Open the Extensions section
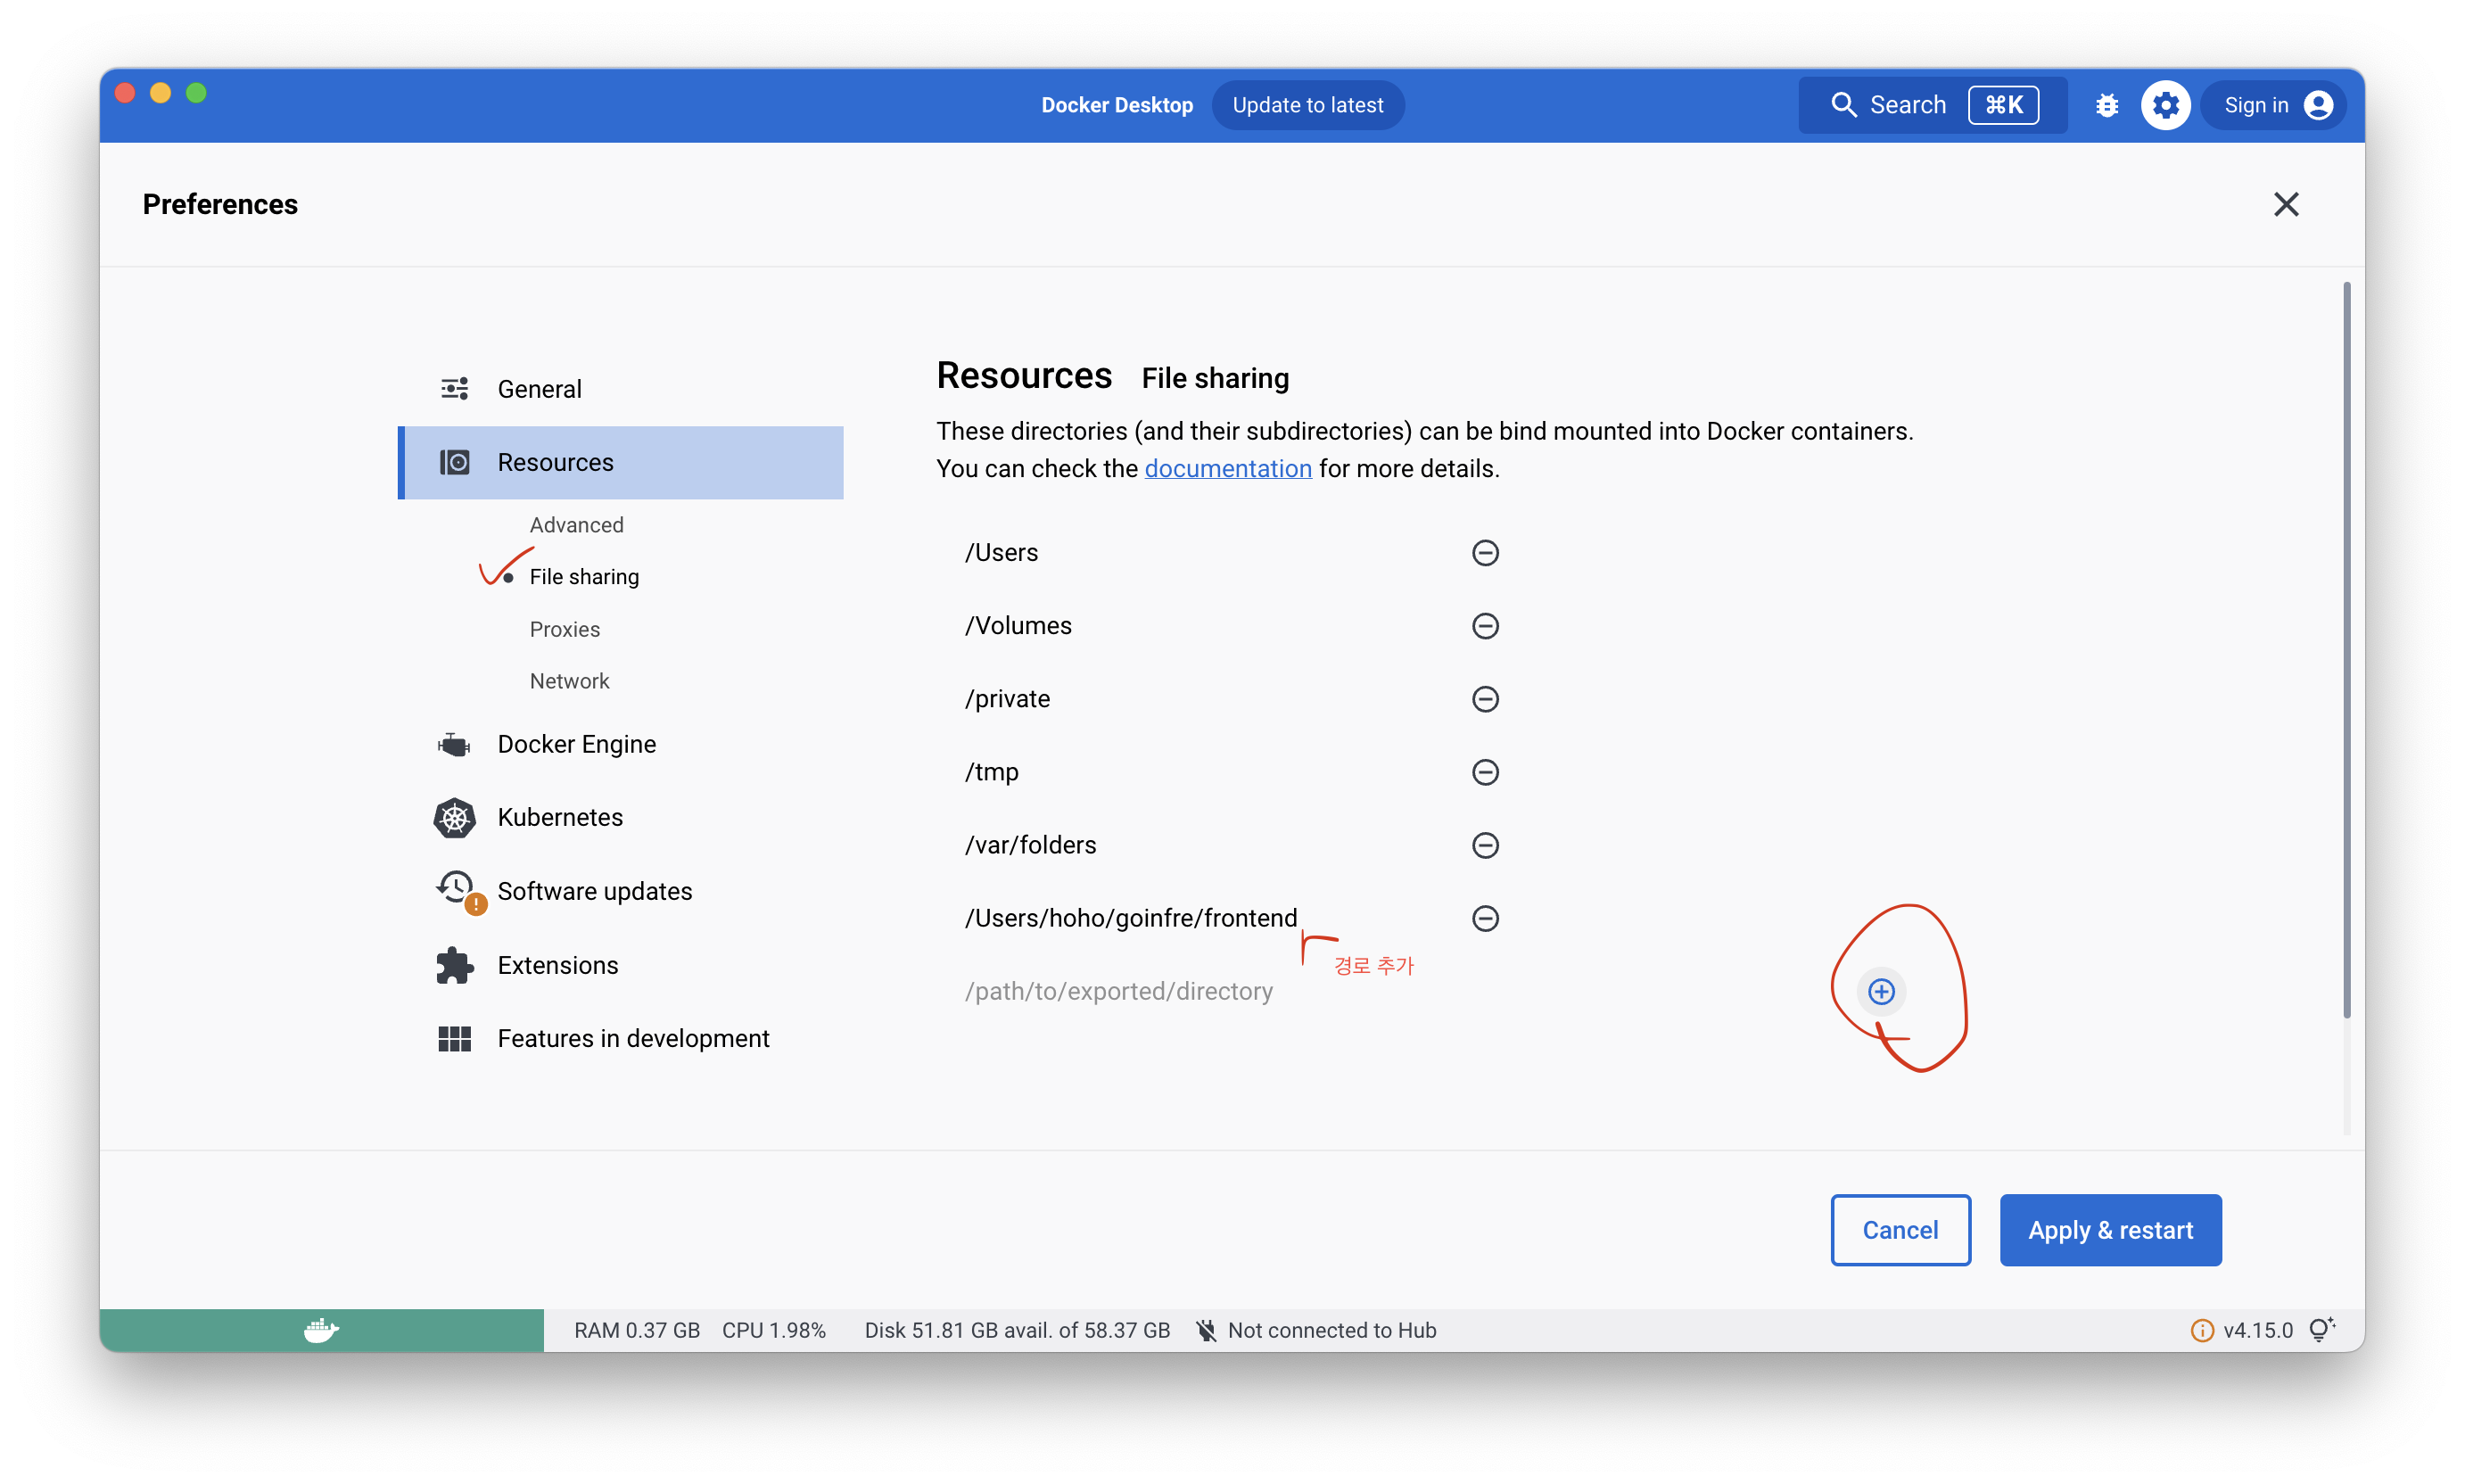Screen dimensions: 2465x1484 tap(620, 965)
